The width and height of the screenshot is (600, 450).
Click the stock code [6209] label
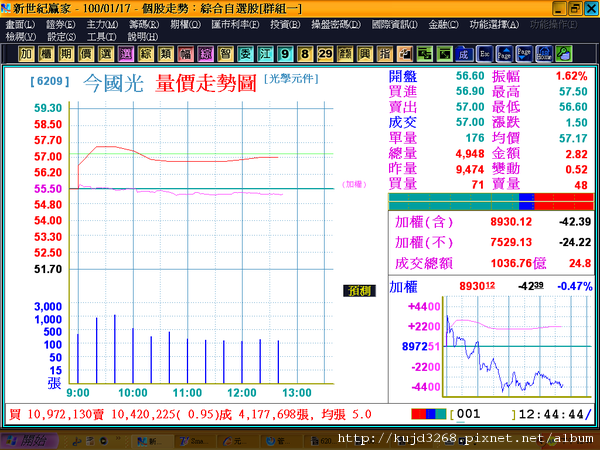click(50, 81)
